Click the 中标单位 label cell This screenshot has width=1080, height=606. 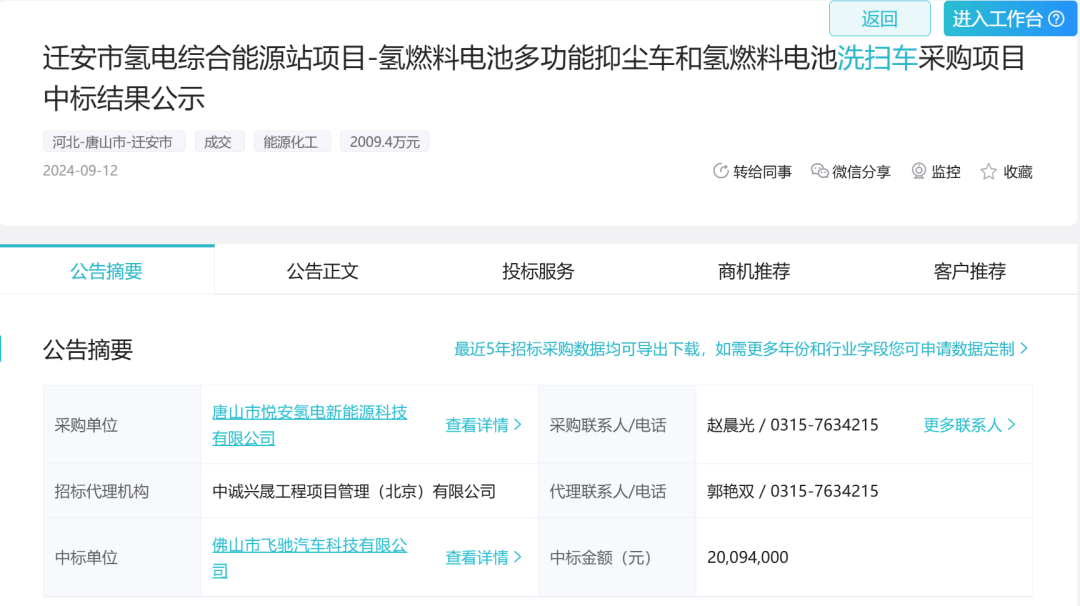pos(123,557)
